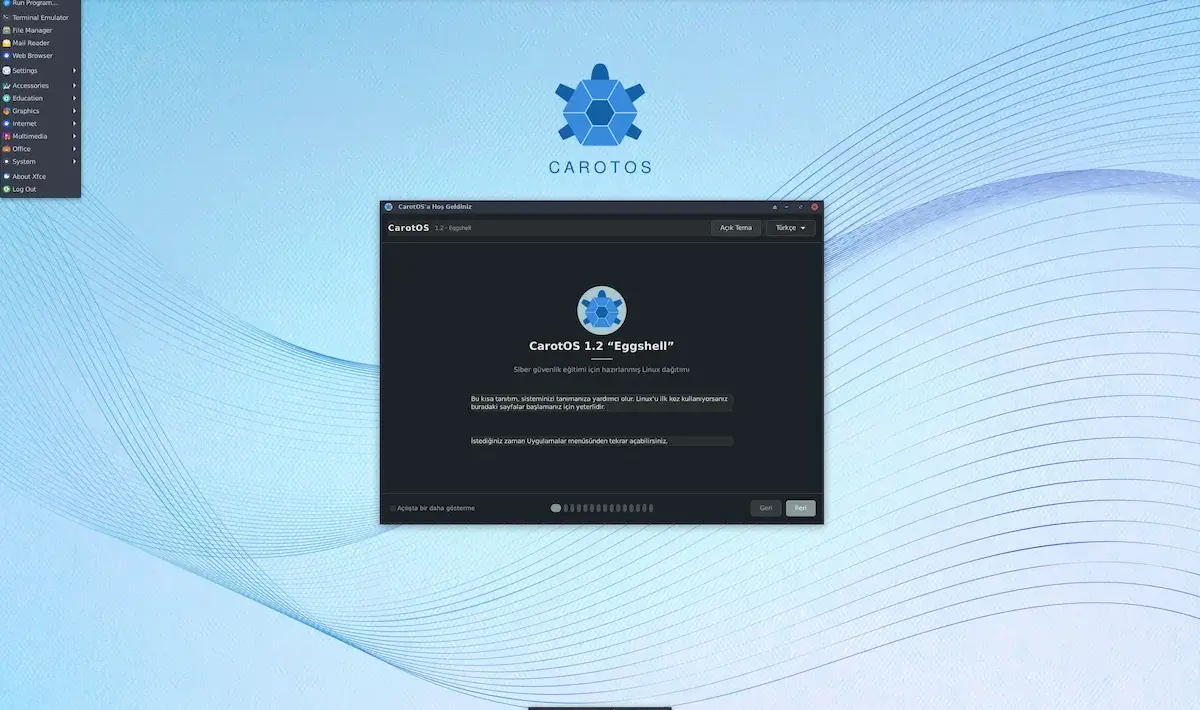Click 'Siber güvenlik eğitimi' subtitle text
Image resolution: width=1200 pixels, height=710 pixels.
click(601, 370)
